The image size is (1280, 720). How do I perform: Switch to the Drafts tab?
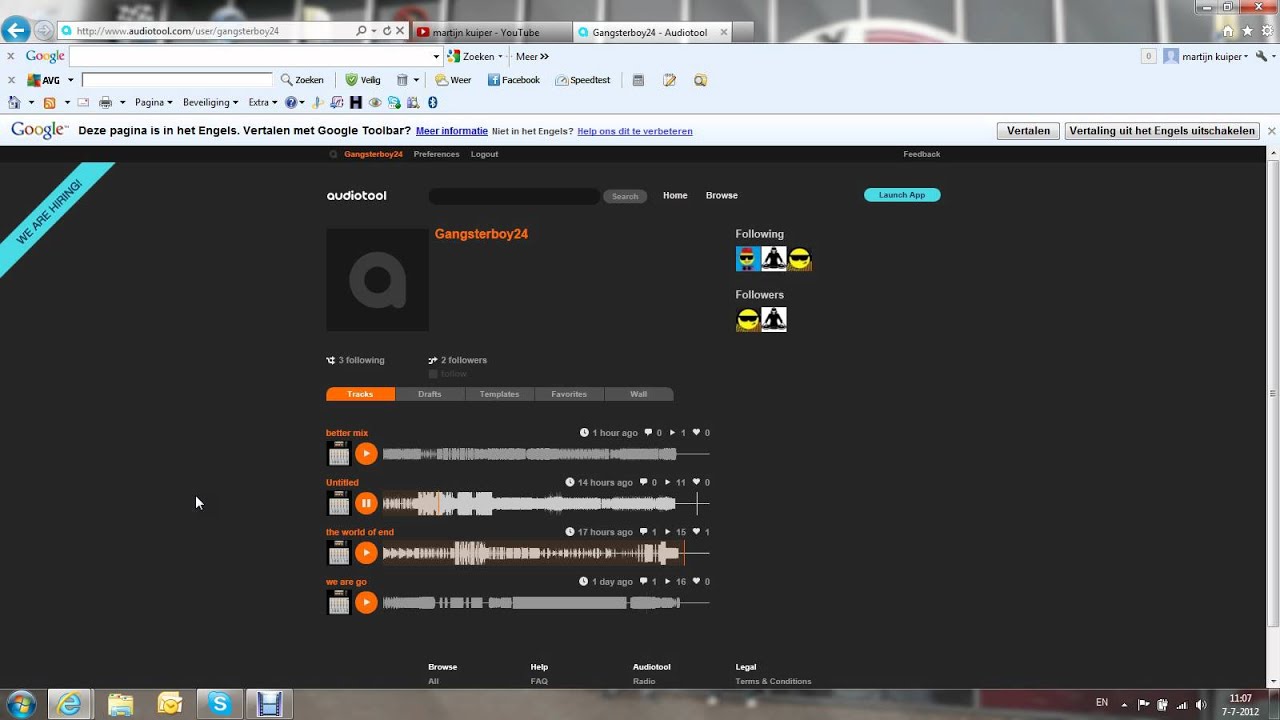click(430, 394)
